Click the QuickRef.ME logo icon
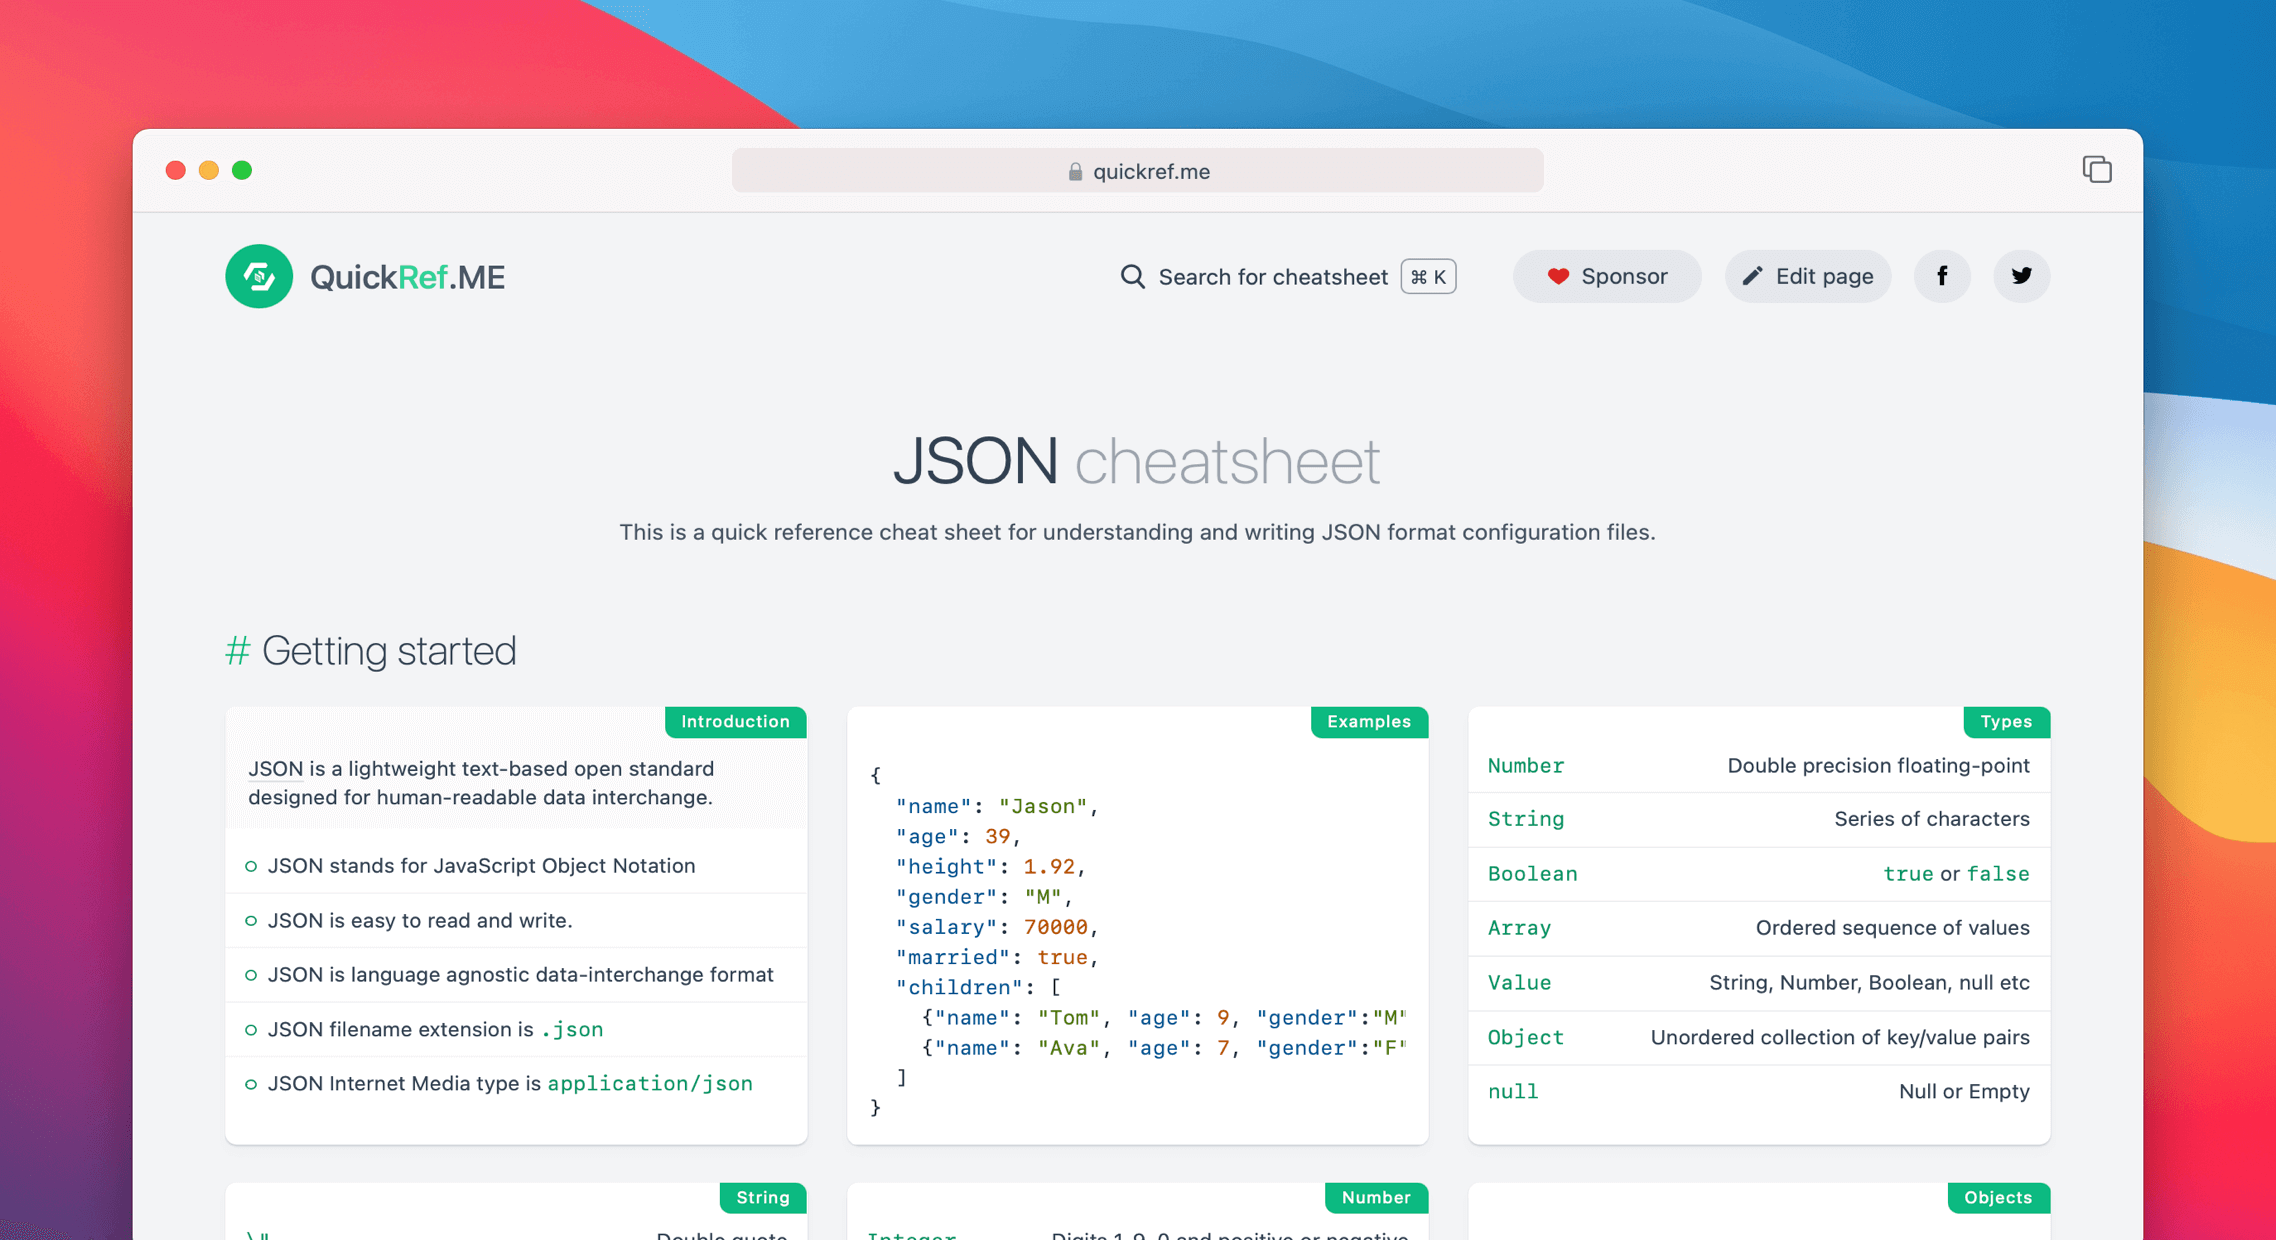Screen dimensions: 2276x1240 point(259,276)
